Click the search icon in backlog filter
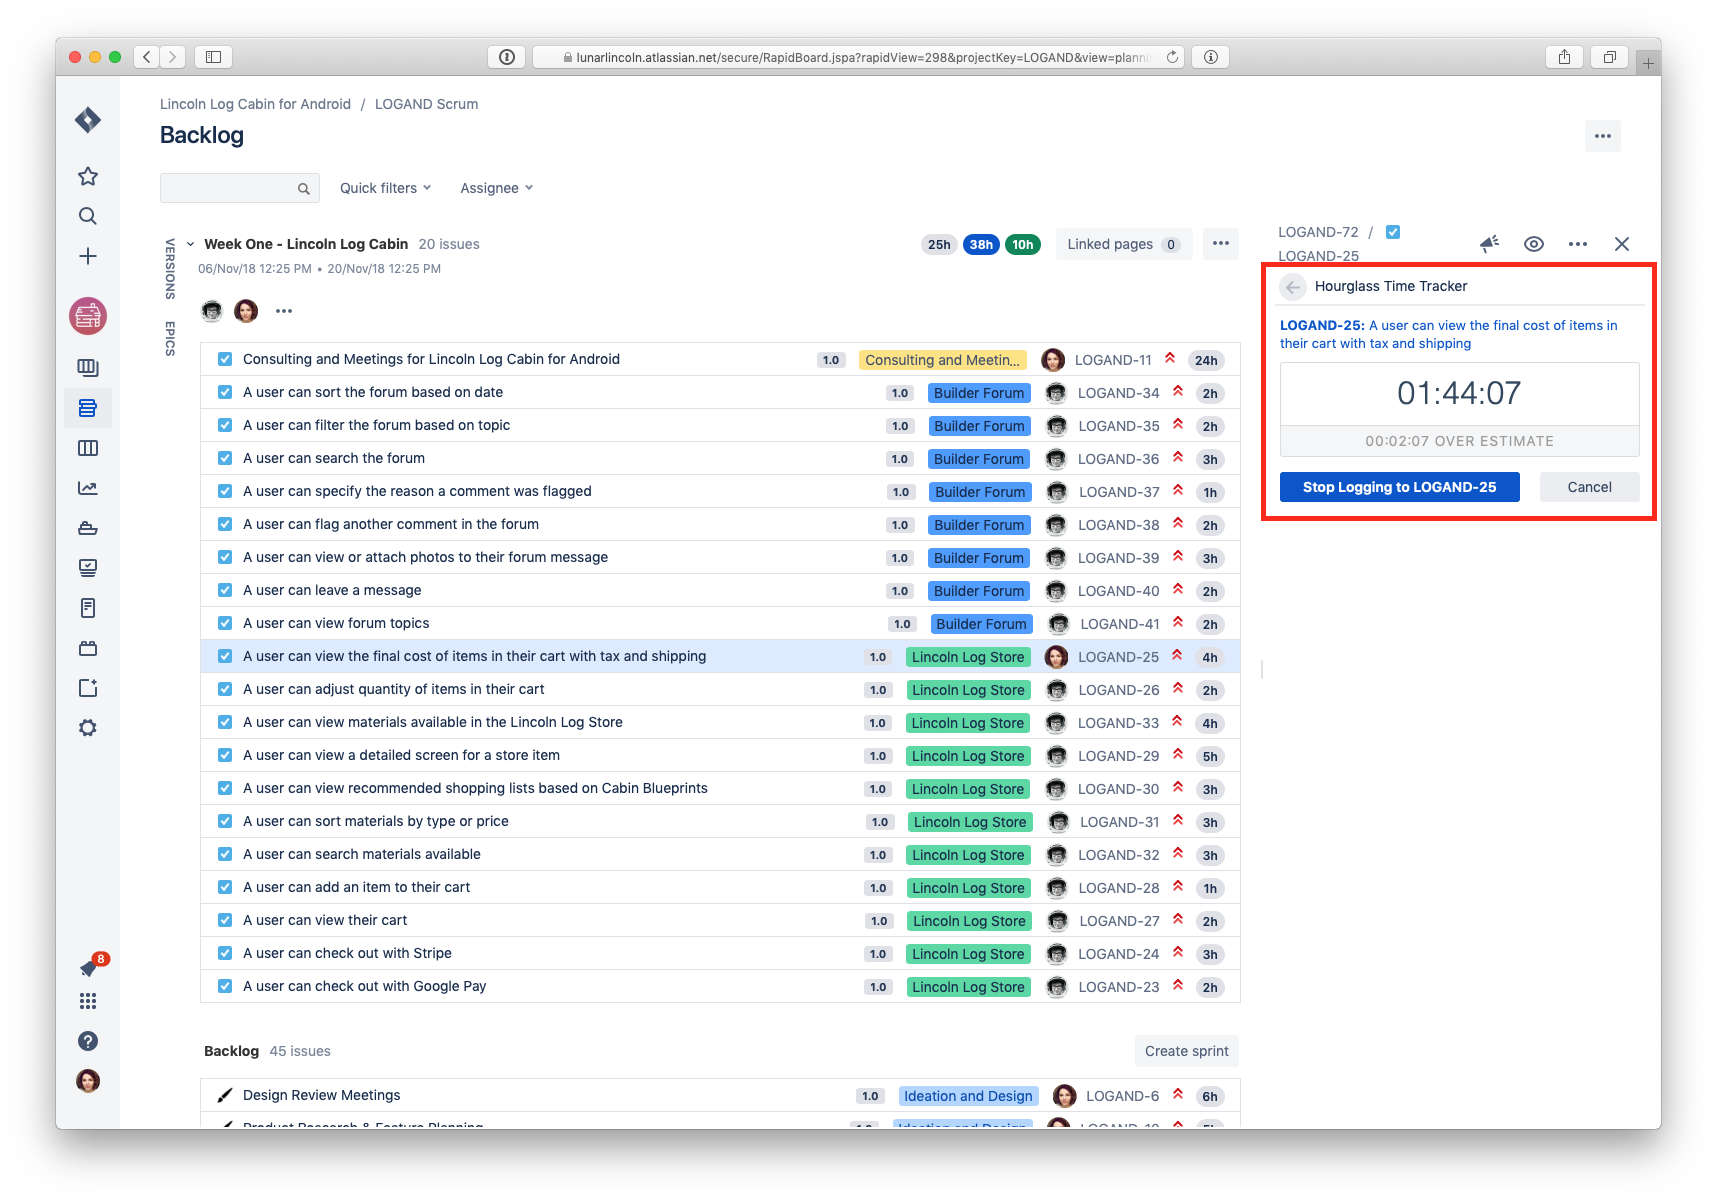 pyautogui.click(x=304, y=189)
